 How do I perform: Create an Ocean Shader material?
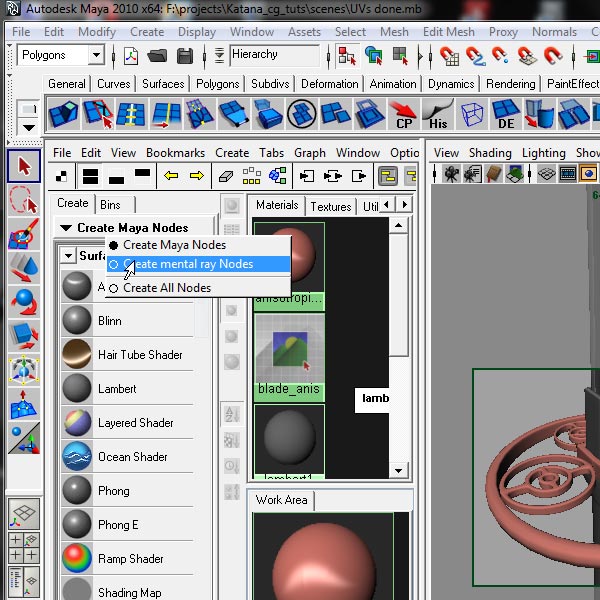click(x=128, y=457)
